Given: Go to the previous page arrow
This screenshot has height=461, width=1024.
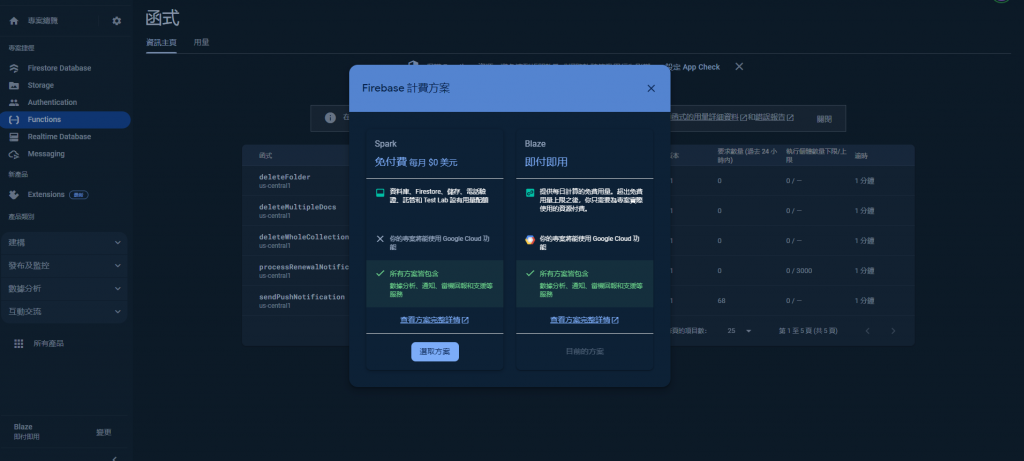Looking at the screenshot, I should click(x=867, y=331).
